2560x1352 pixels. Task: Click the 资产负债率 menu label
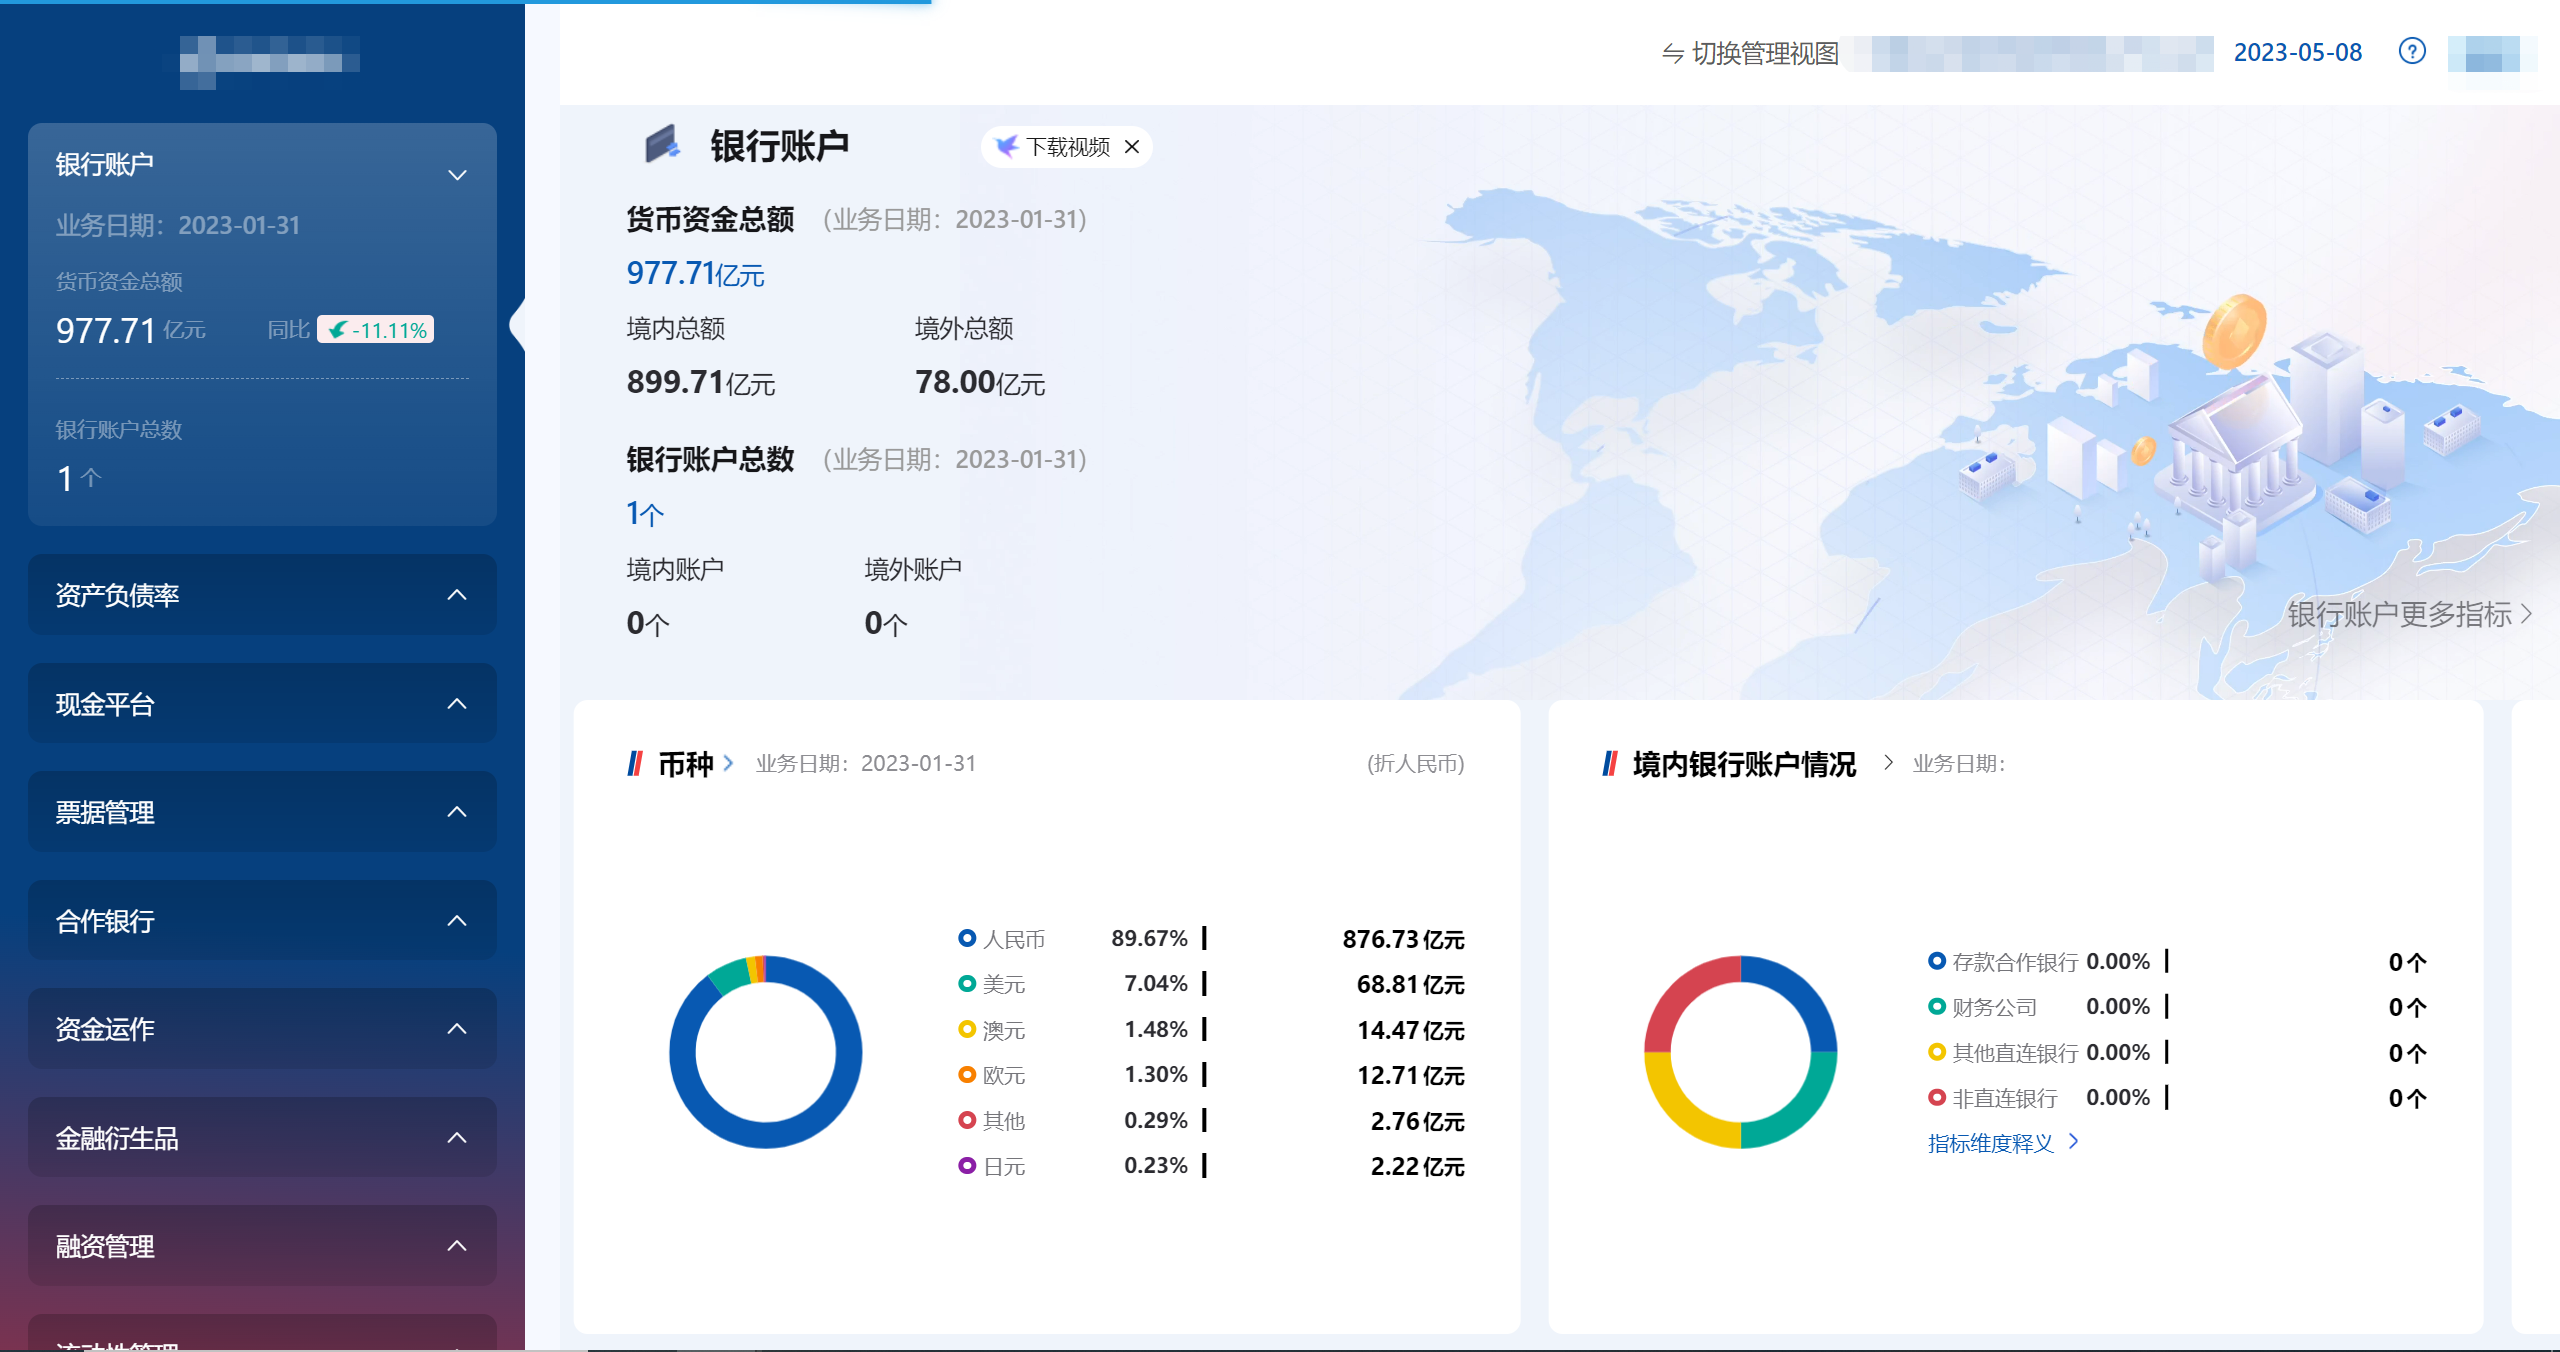pyautogui.click(x=117, y=595)
